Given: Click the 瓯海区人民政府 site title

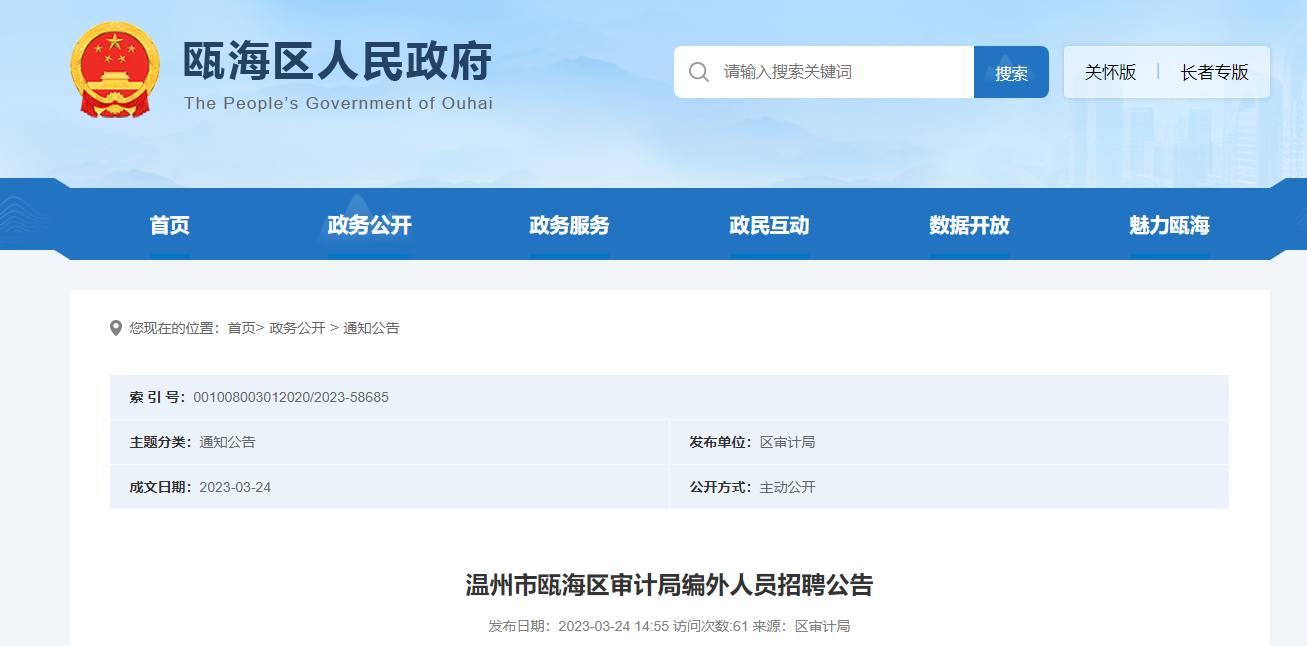Looking at the screenshot, I should pos(337,62).
